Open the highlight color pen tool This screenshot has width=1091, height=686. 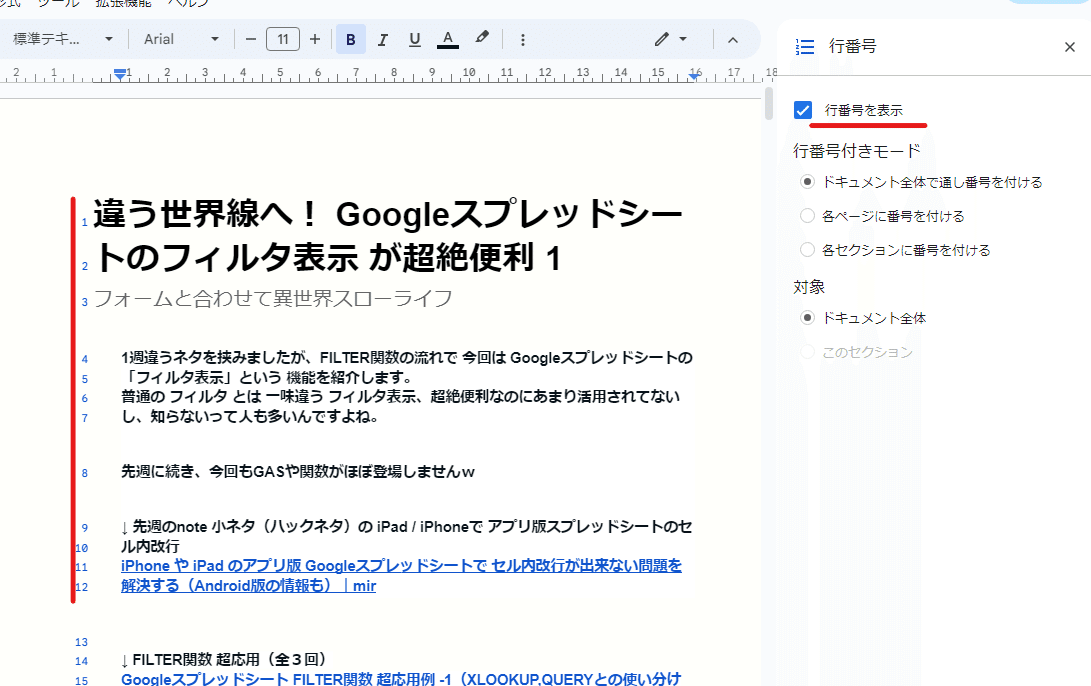481,38
